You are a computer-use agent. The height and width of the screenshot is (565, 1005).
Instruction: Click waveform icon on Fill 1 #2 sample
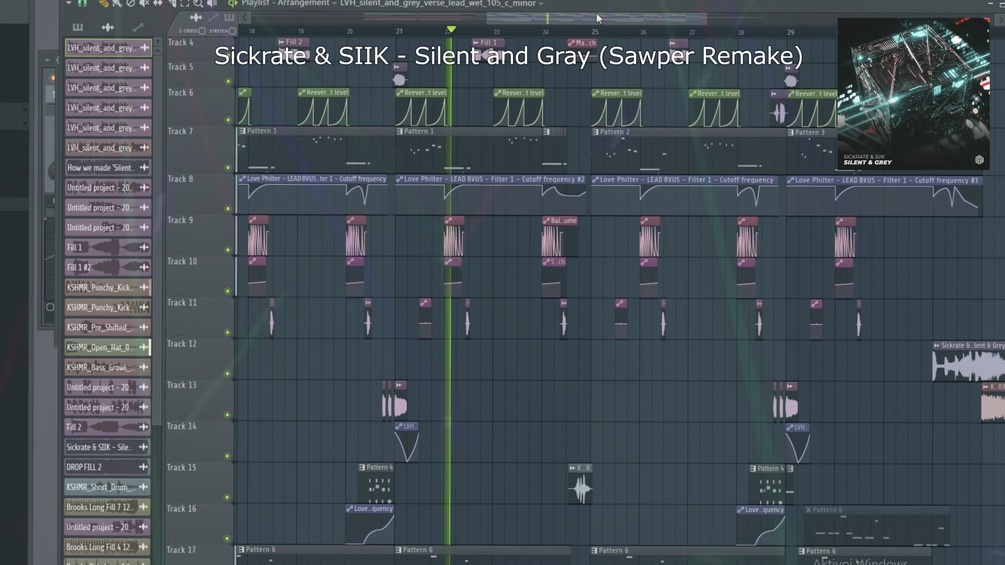tap(144, 267)
